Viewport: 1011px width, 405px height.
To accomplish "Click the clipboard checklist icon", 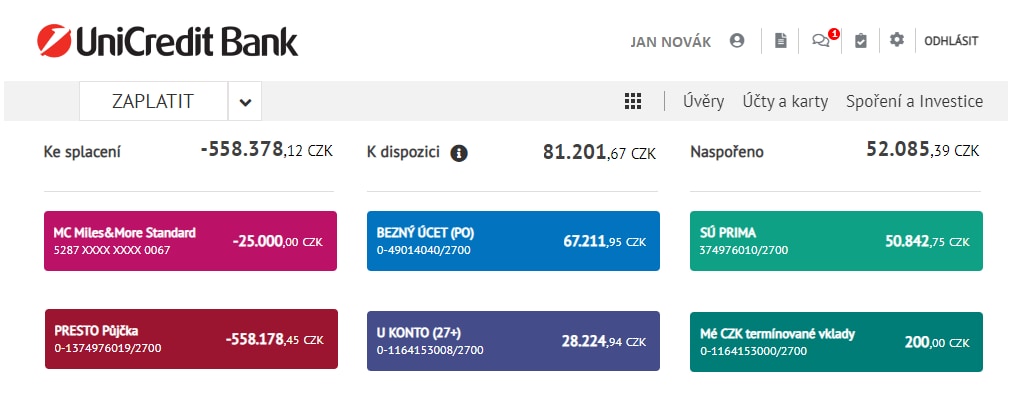I will point(860,41).
